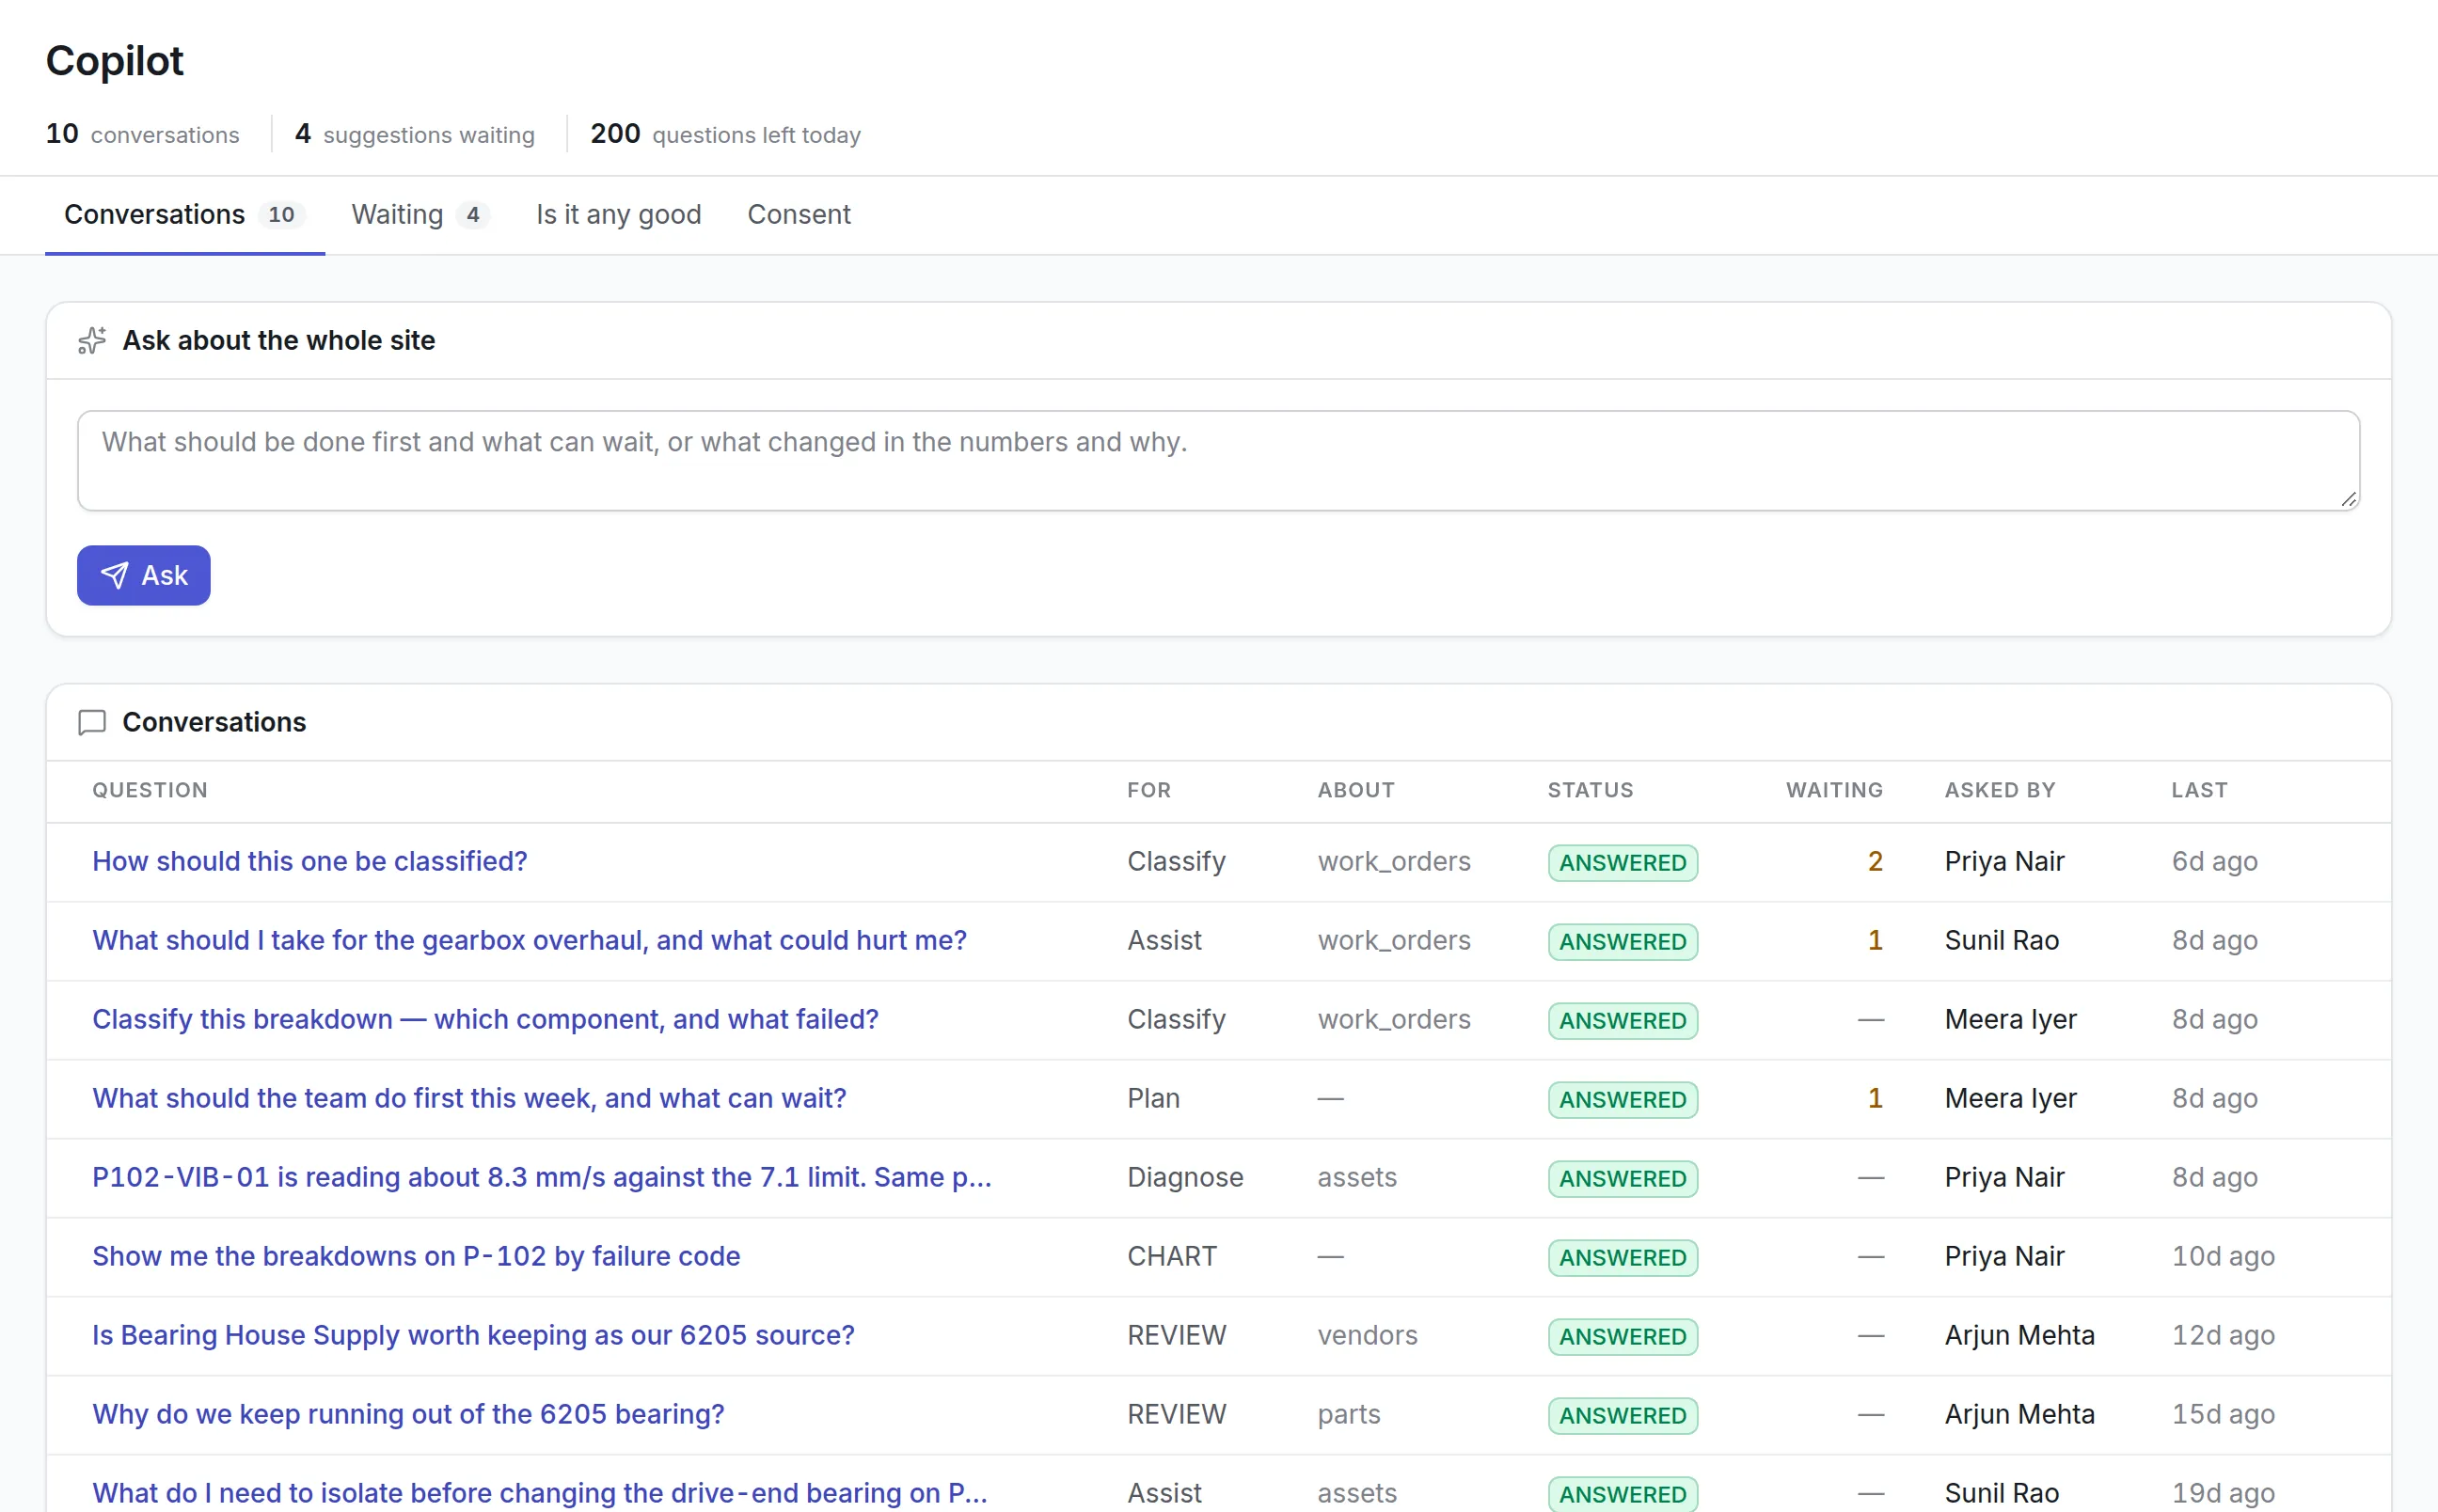Screen dimensions: 2438x1512
Task: Open 'Show me the breakdowns on P-102' conversation
Action: [x=416, y=1256]
